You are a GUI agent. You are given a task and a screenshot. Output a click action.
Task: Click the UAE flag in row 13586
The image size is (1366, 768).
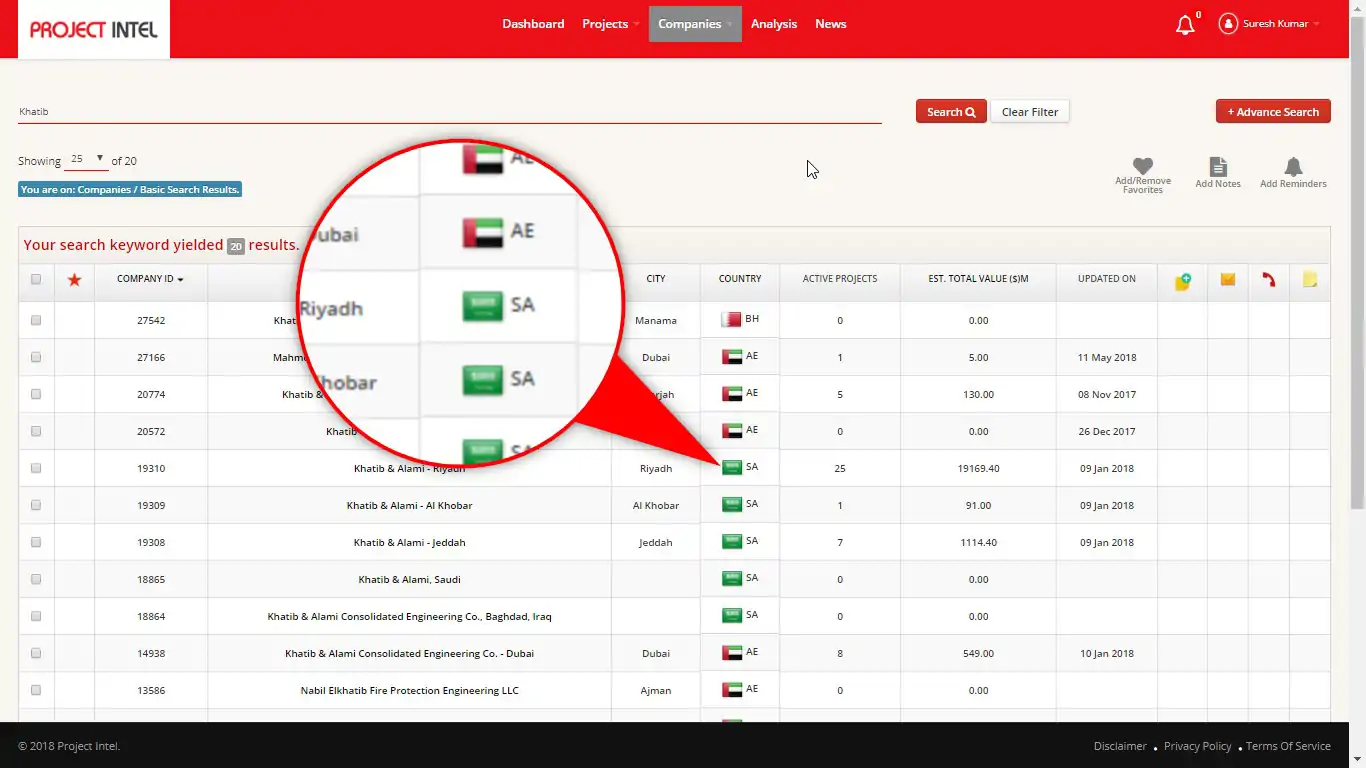coord(731,690)
